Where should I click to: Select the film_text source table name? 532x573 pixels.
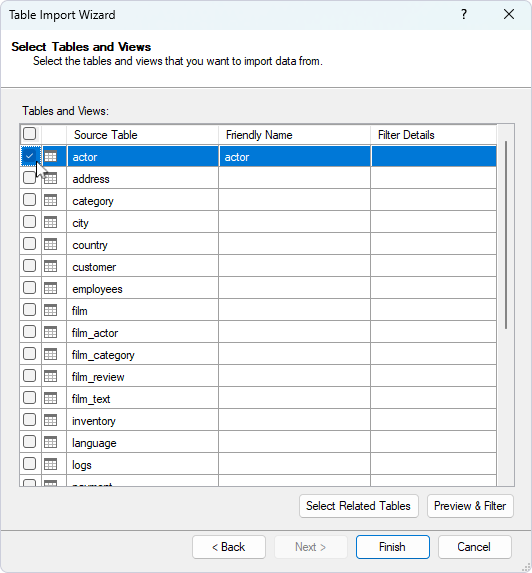click(91, 399)
